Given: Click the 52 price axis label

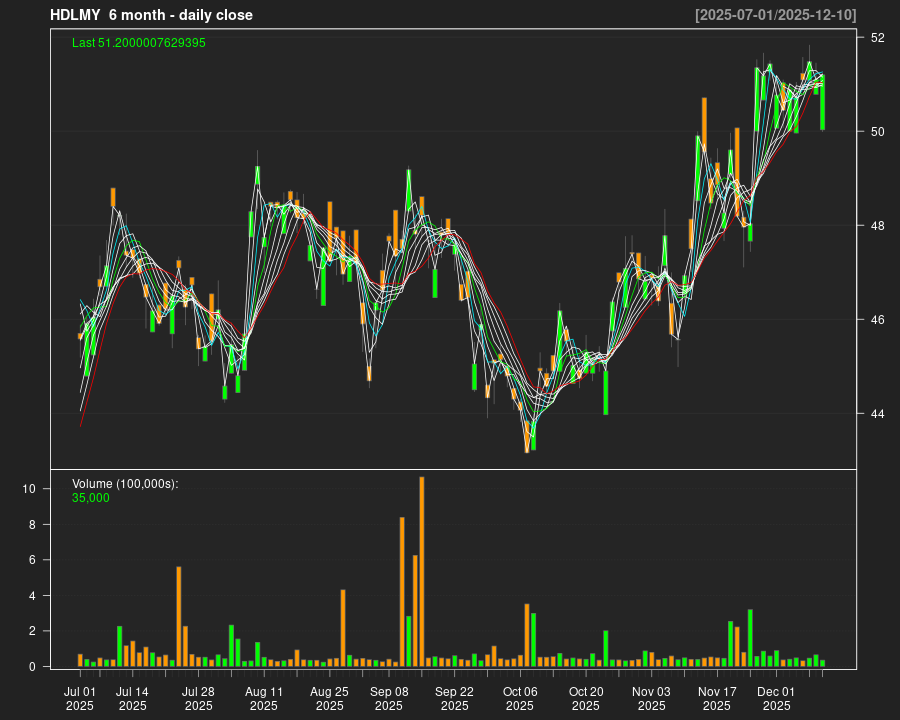Looking at the screenshot, I should pos(877,38).
